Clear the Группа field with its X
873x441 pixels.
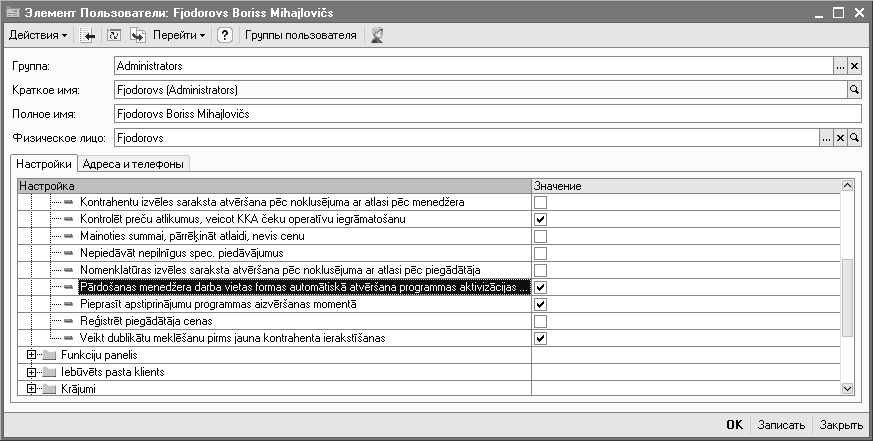[x=855, y=66]
